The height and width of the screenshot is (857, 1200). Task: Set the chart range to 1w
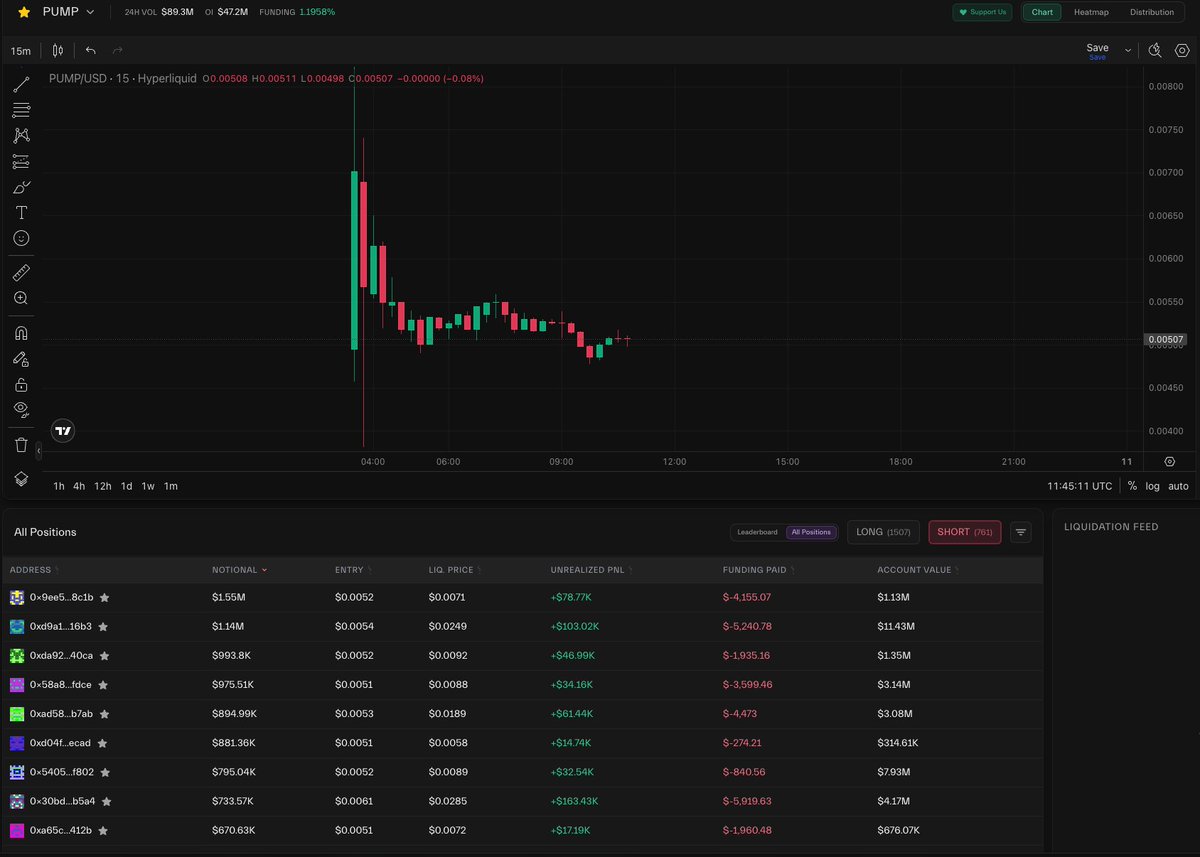(148, 486)
